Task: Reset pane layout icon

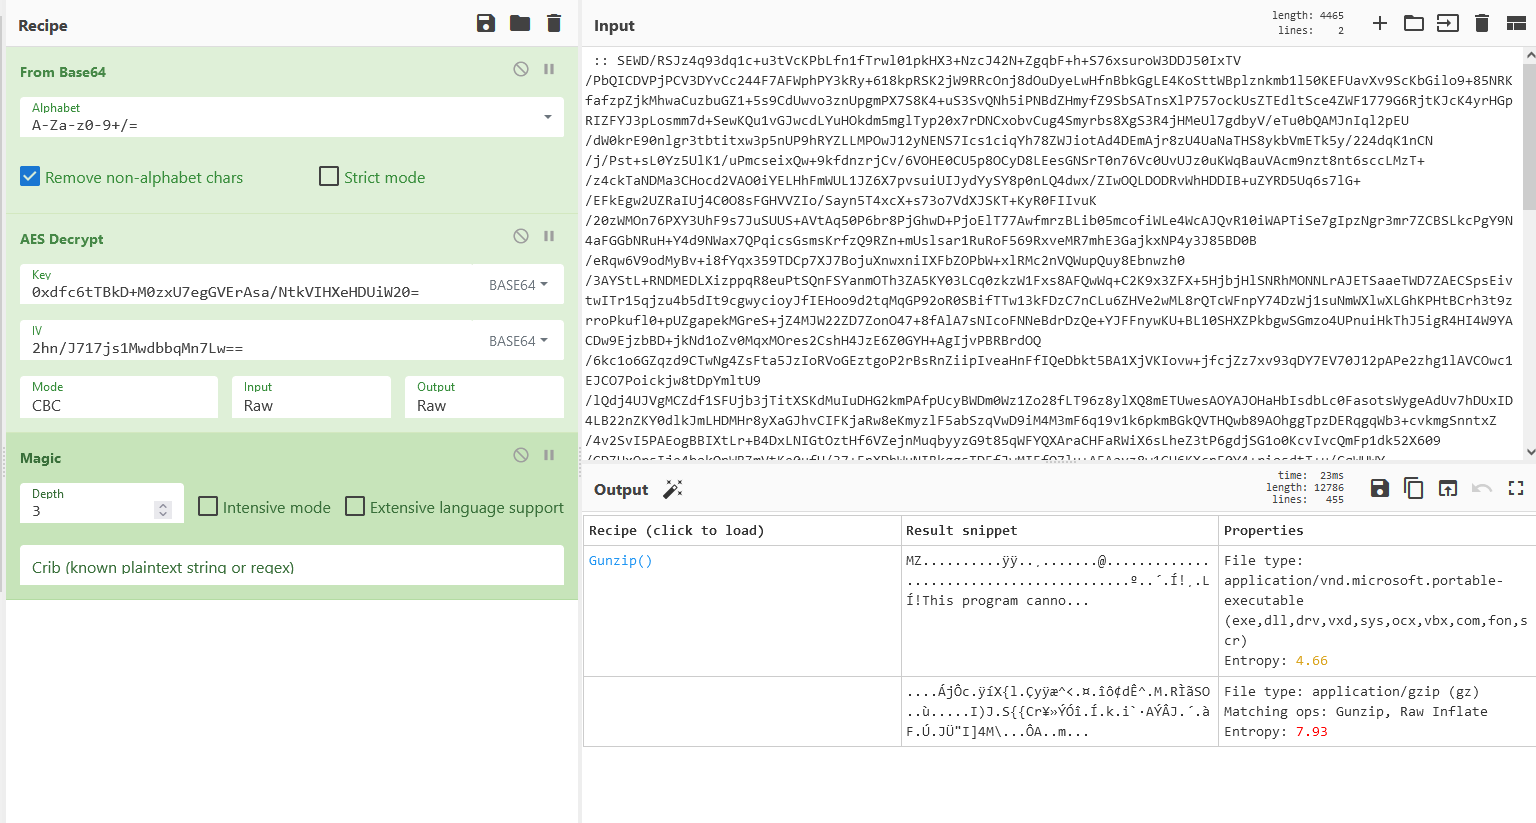Action: (x=1516, y=23)
